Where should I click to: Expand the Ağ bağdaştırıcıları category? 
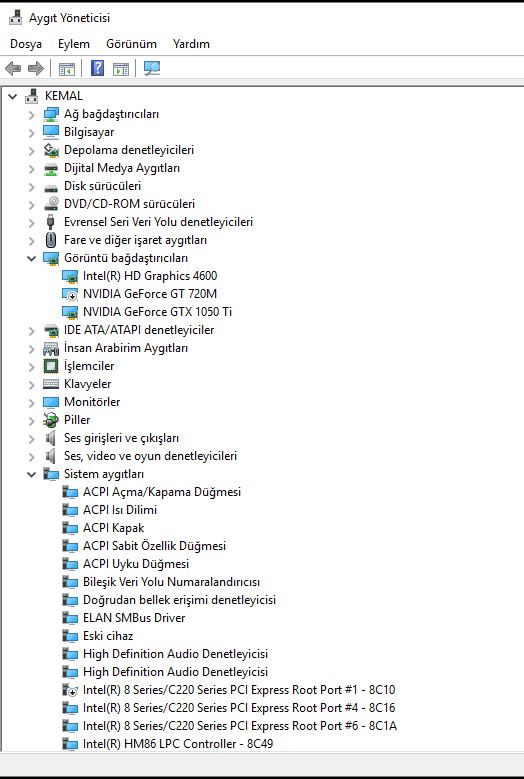pos(31,115)
